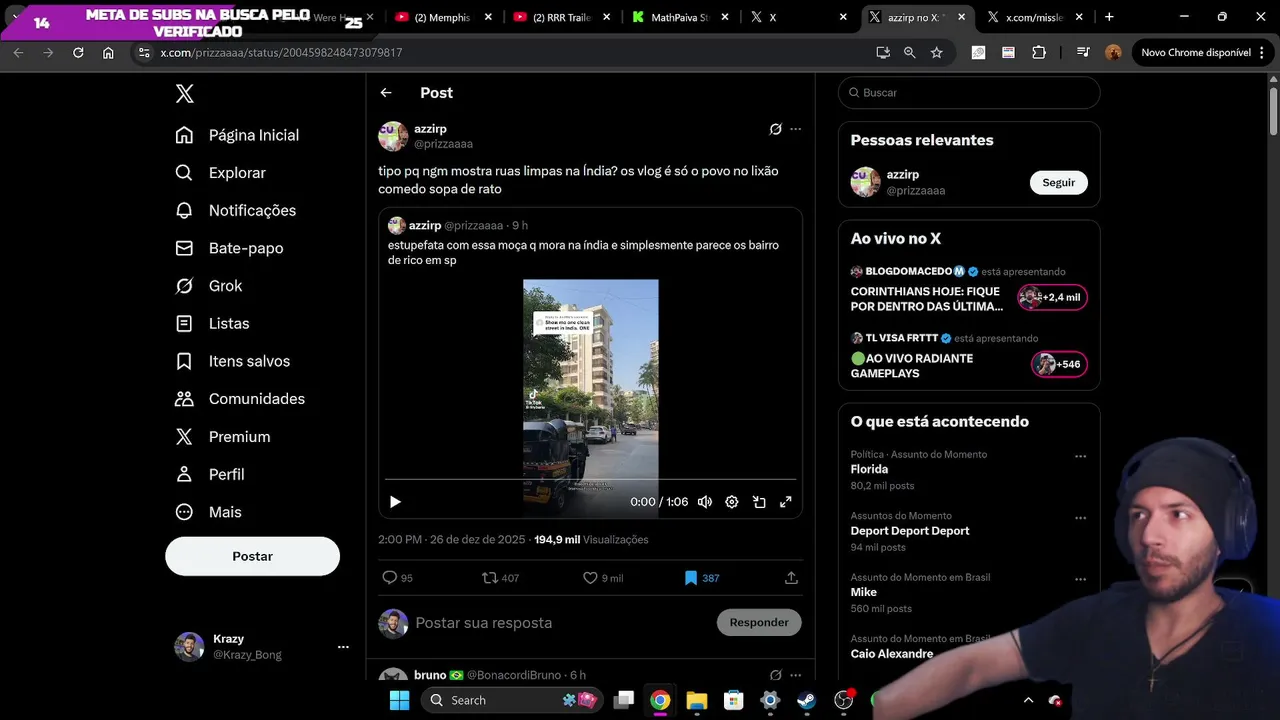Screen dimensions: 1280x720
Task: Open Página Inicial in sidebar
Action: coord(237,135)
